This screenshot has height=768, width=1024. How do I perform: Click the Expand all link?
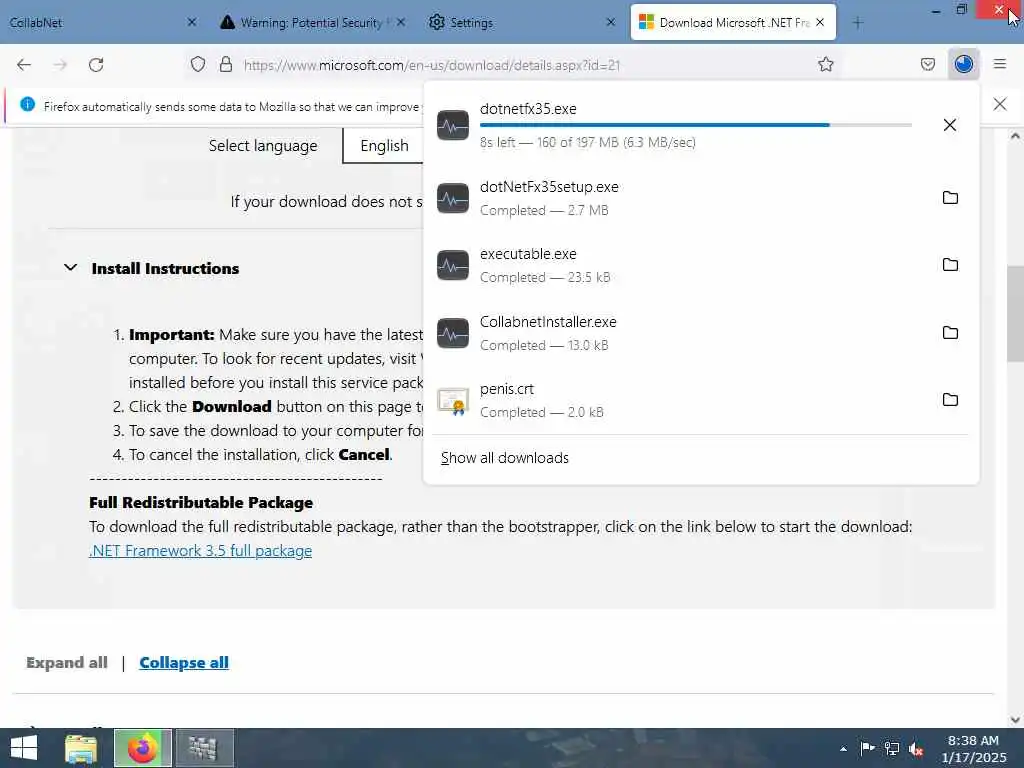pos(67,662)
